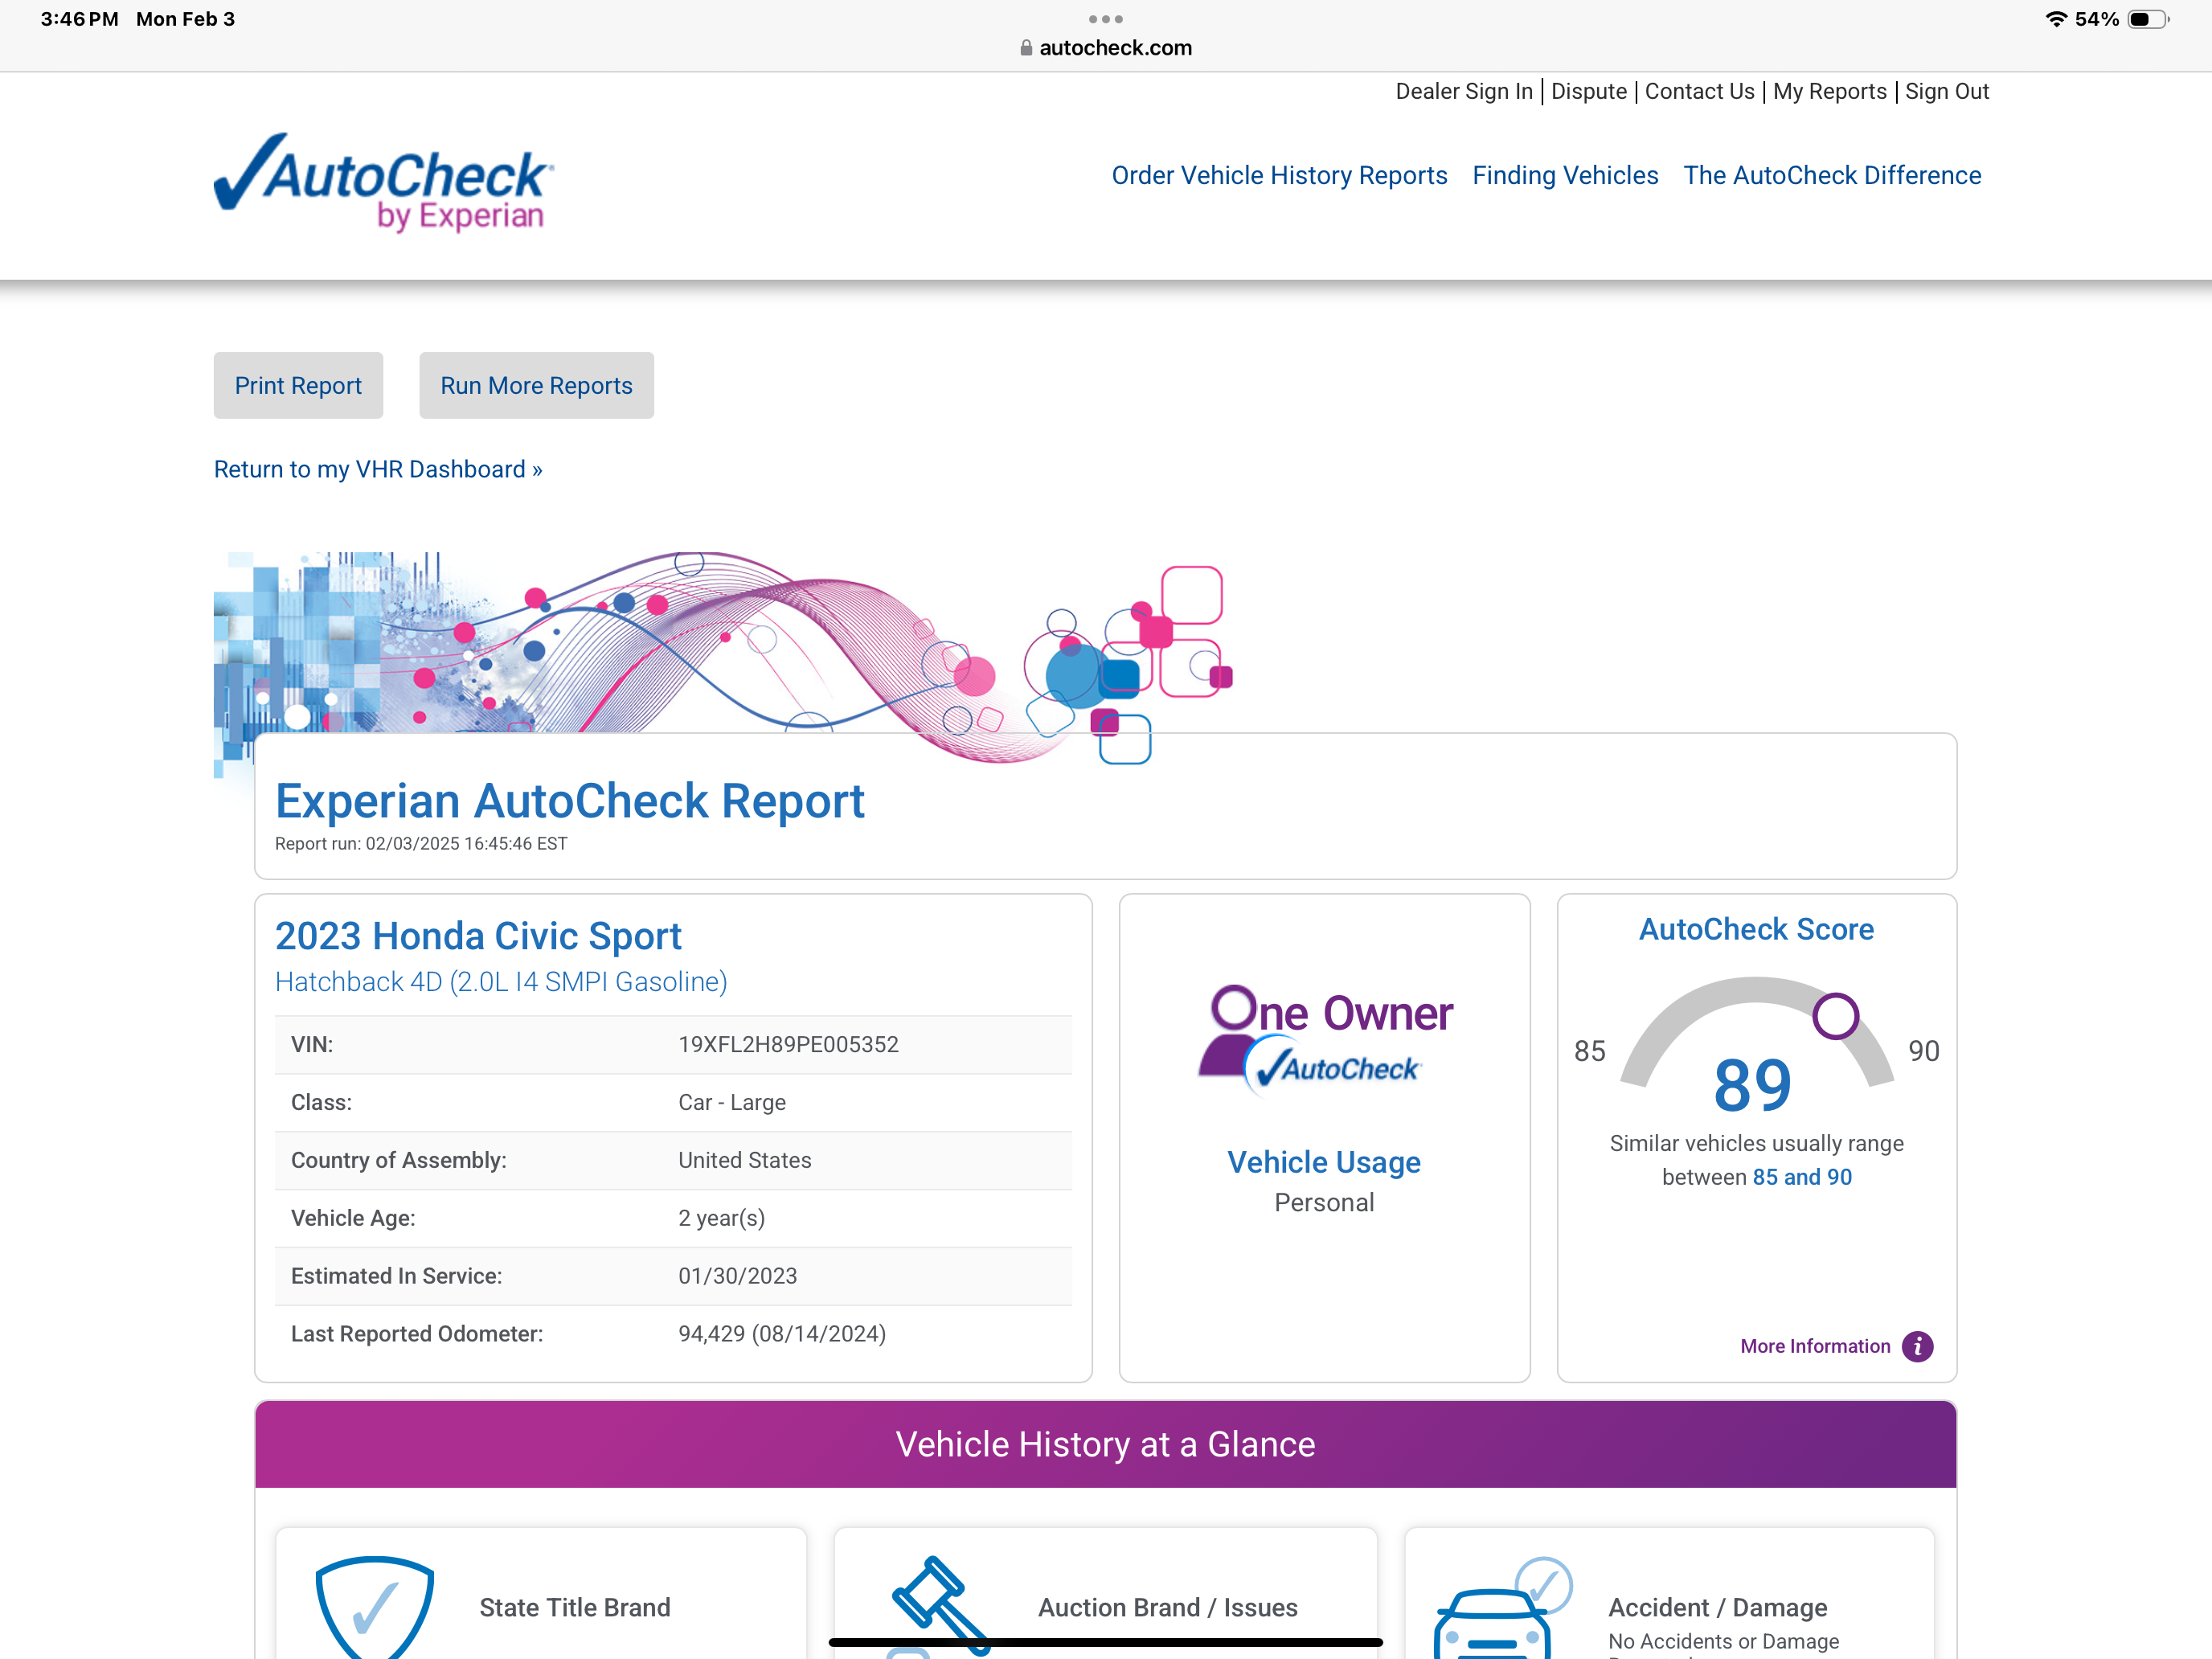Open Order Vehicle History Reports menu
Screen dimensions: 2212x1659
(x=1279, y=175)
